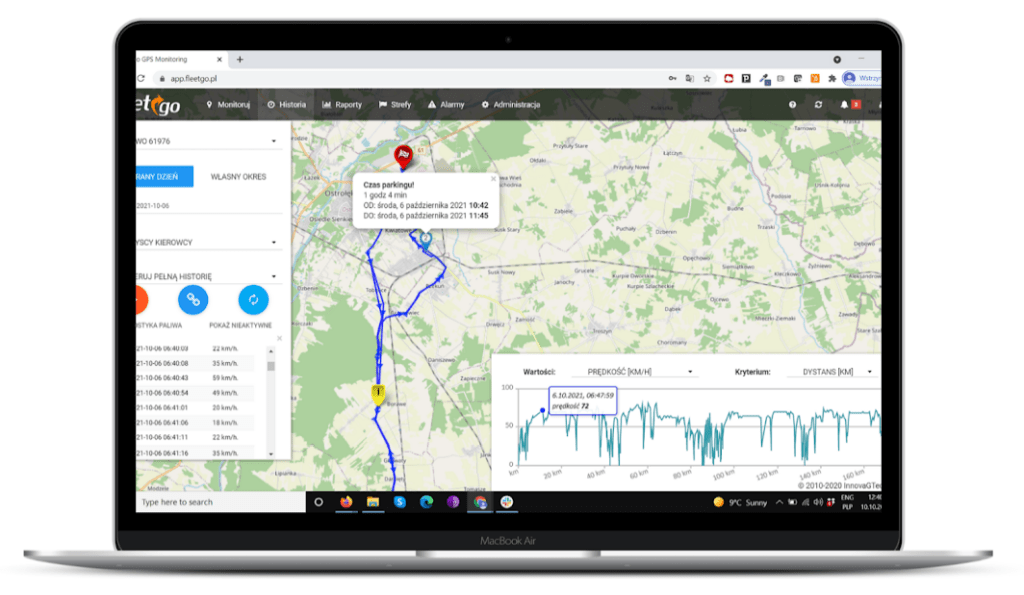Open Chrome from the taskbar

coord(480,502)
